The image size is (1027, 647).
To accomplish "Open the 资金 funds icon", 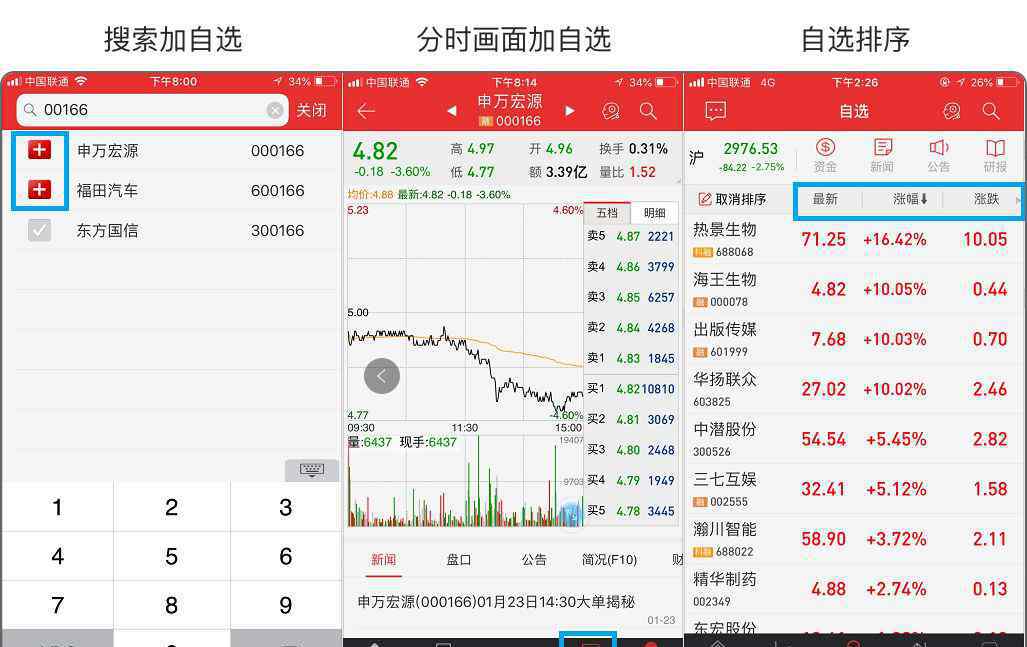I will tap(825, 156).
